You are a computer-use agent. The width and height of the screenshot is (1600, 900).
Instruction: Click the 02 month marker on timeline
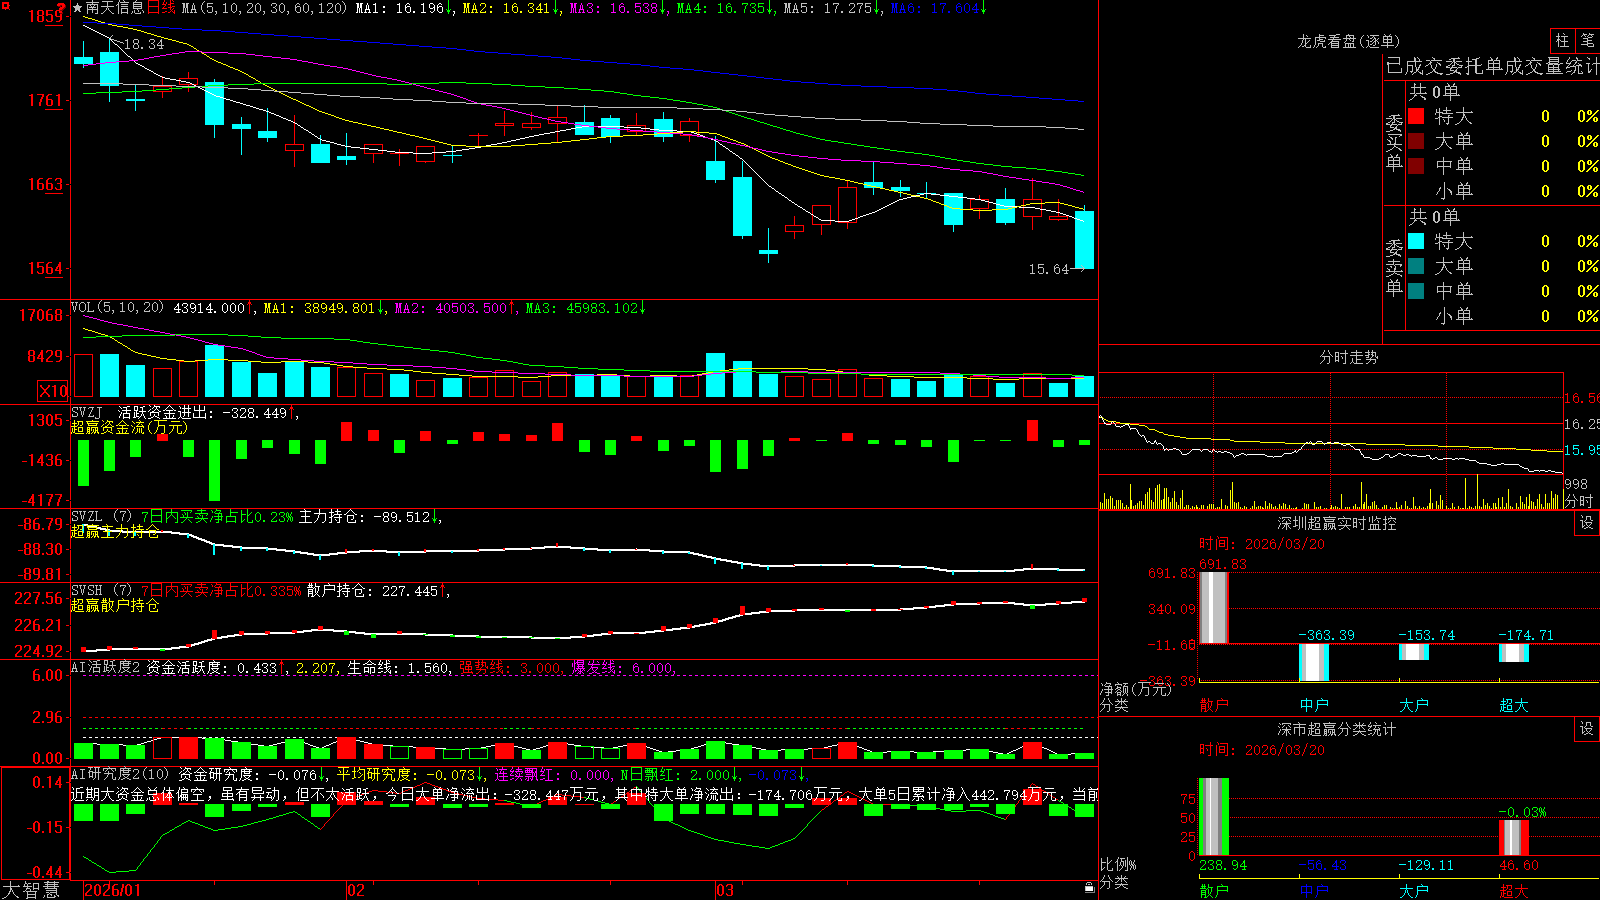[356, 890]
